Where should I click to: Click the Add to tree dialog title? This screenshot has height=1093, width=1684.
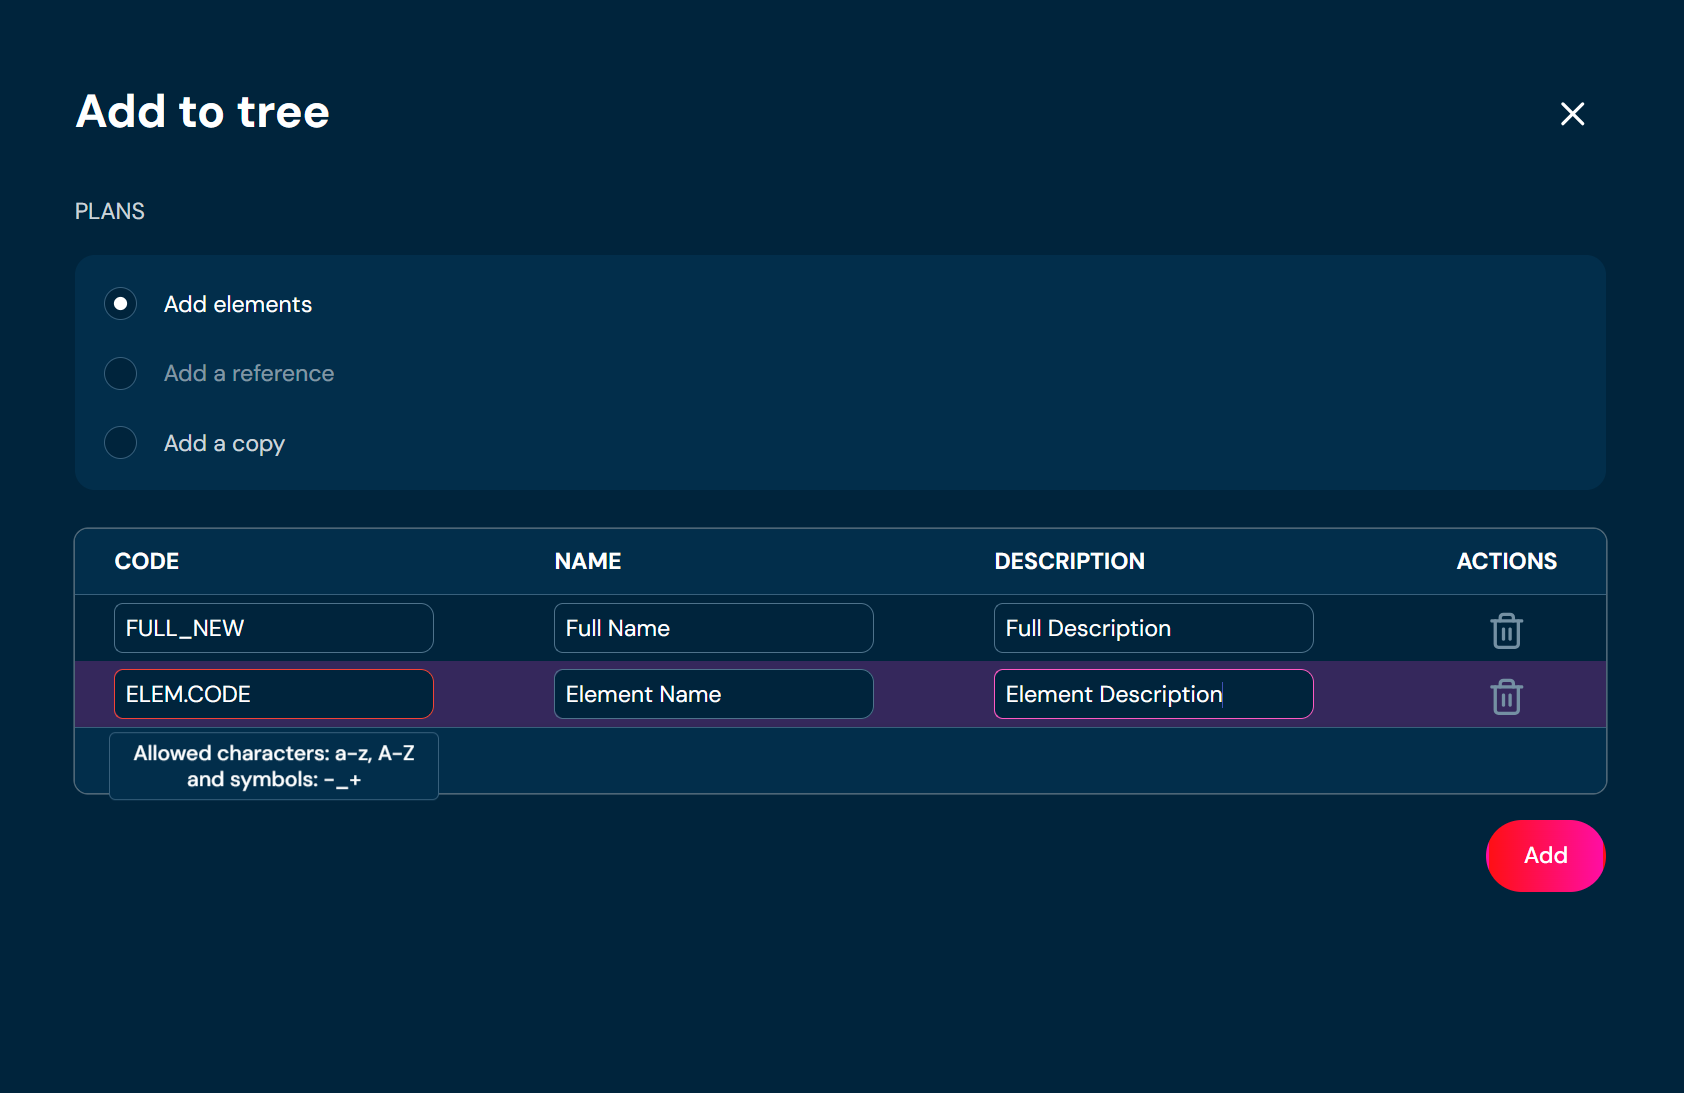pos(203,111)
